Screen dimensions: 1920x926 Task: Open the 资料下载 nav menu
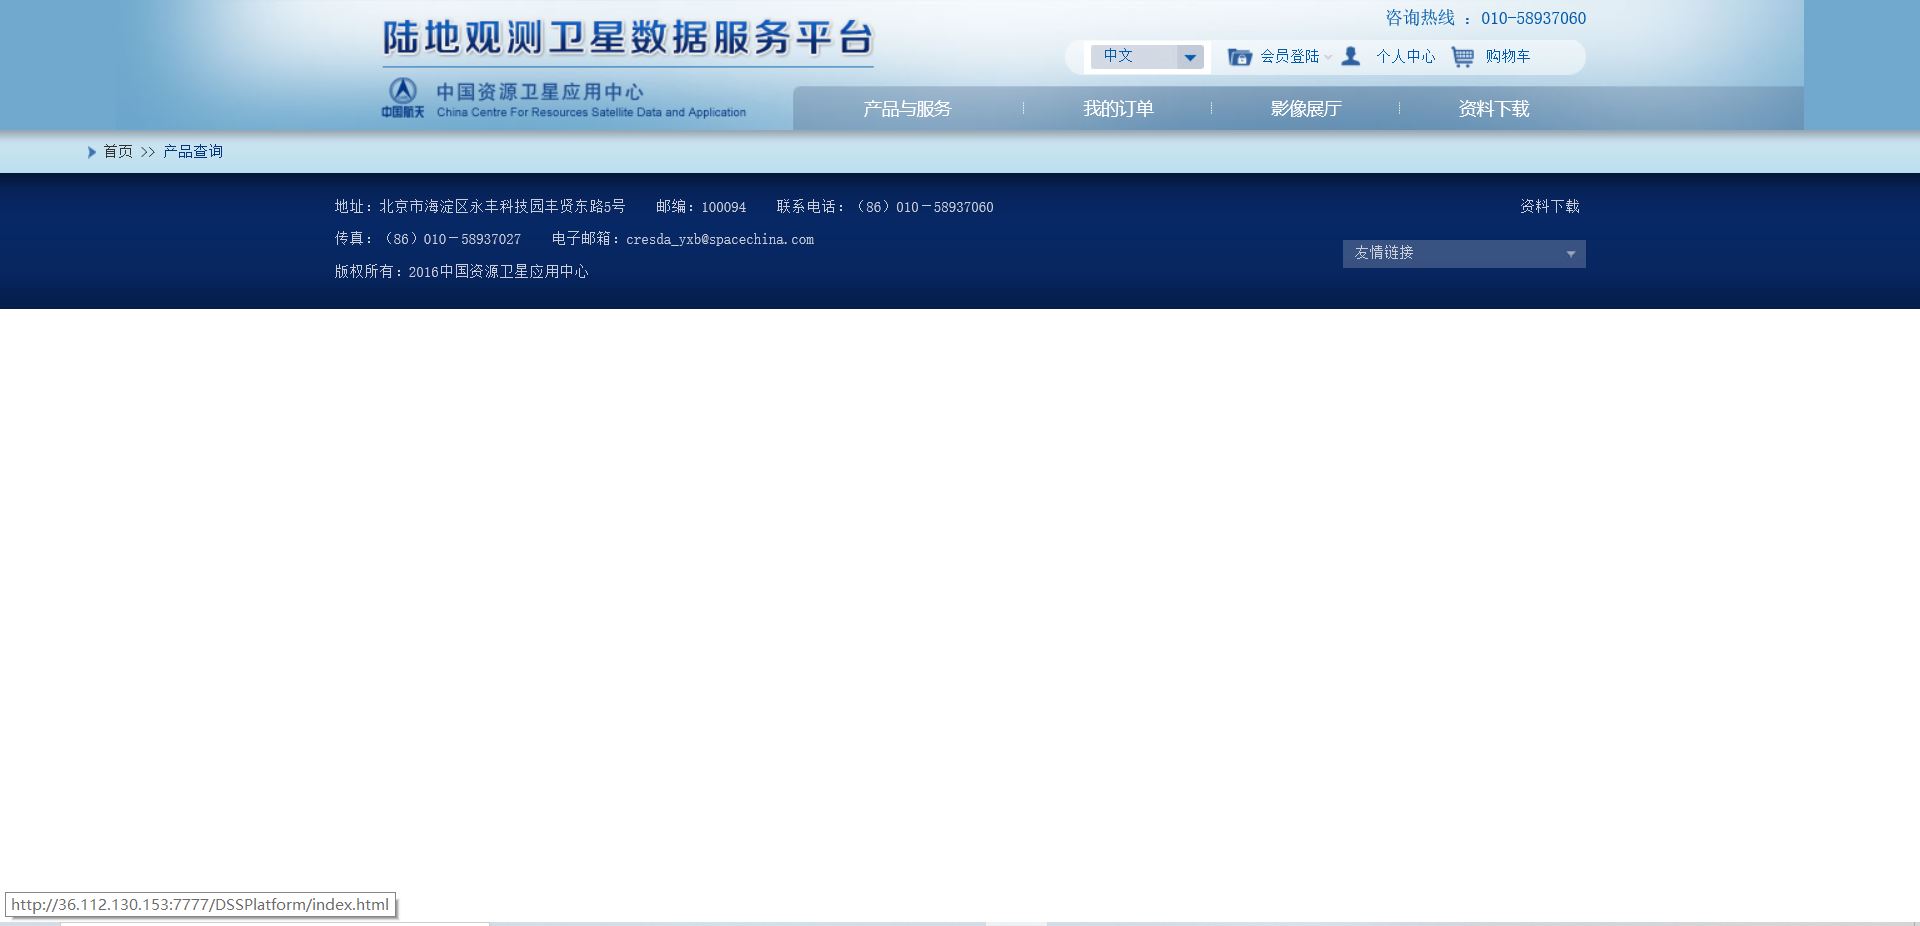(1493, 109)
